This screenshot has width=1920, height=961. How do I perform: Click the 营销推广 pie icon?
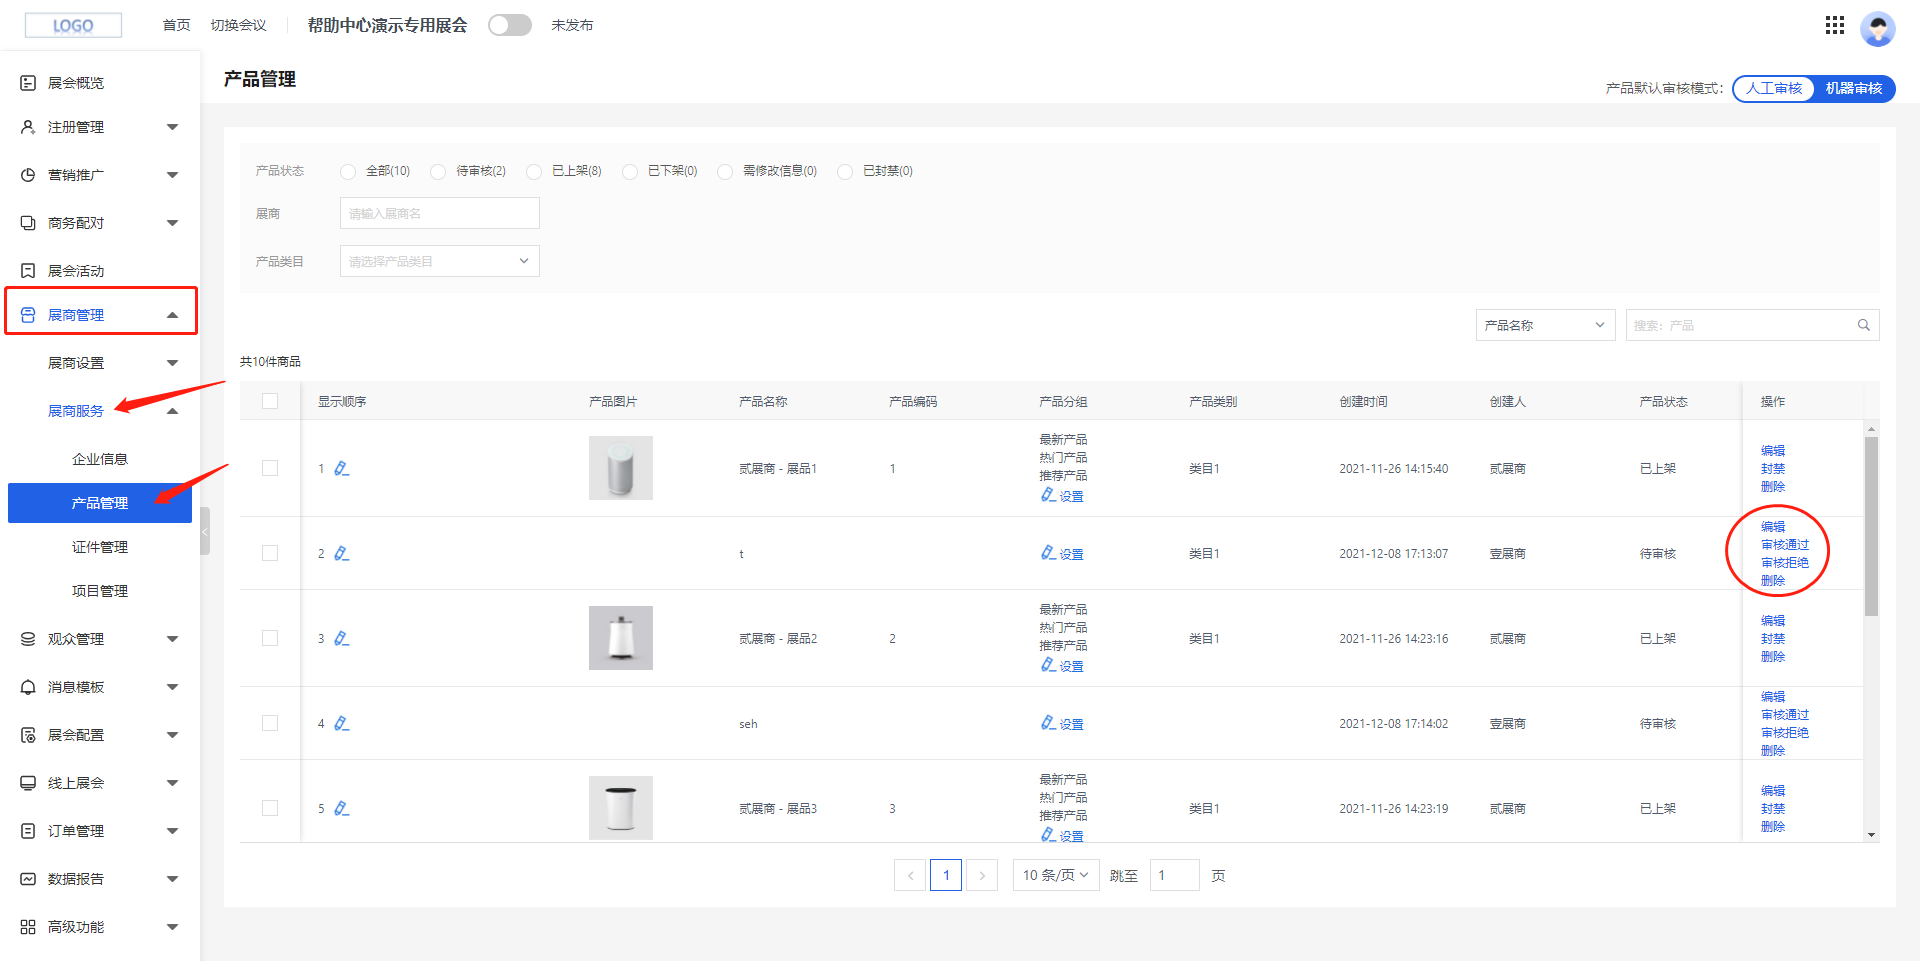coord(28,175)
